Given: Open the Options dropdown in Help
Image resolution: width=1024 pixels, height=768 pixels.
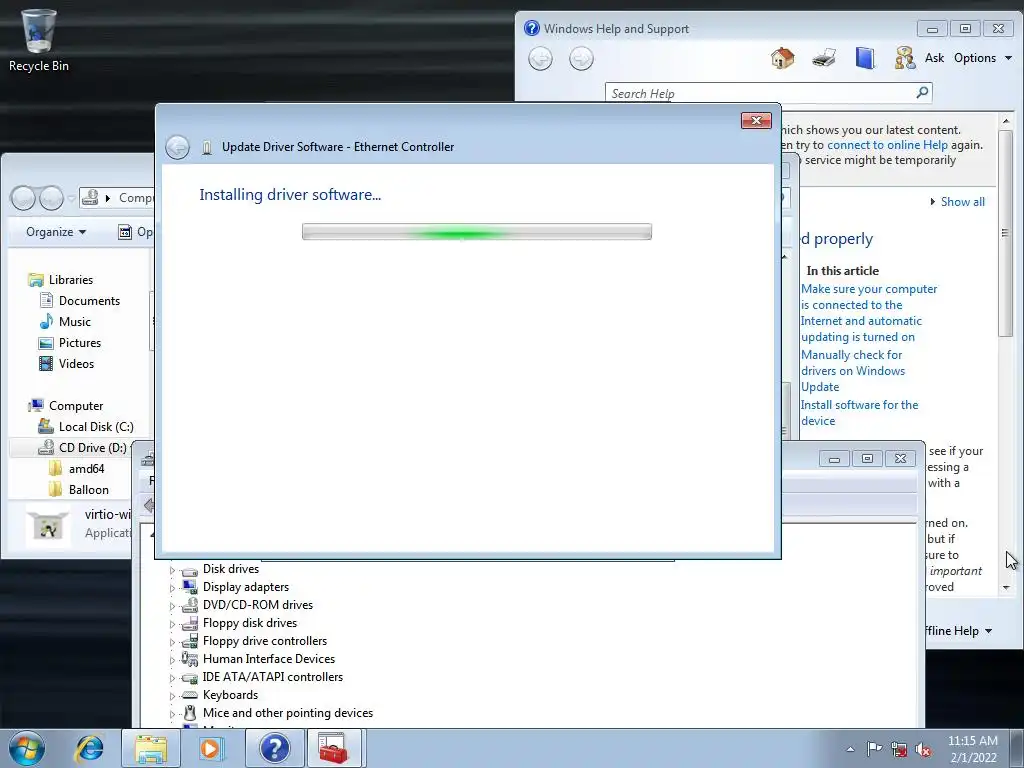Looking at the screenshot, I should pyautogui.click(x=982, y=58).
